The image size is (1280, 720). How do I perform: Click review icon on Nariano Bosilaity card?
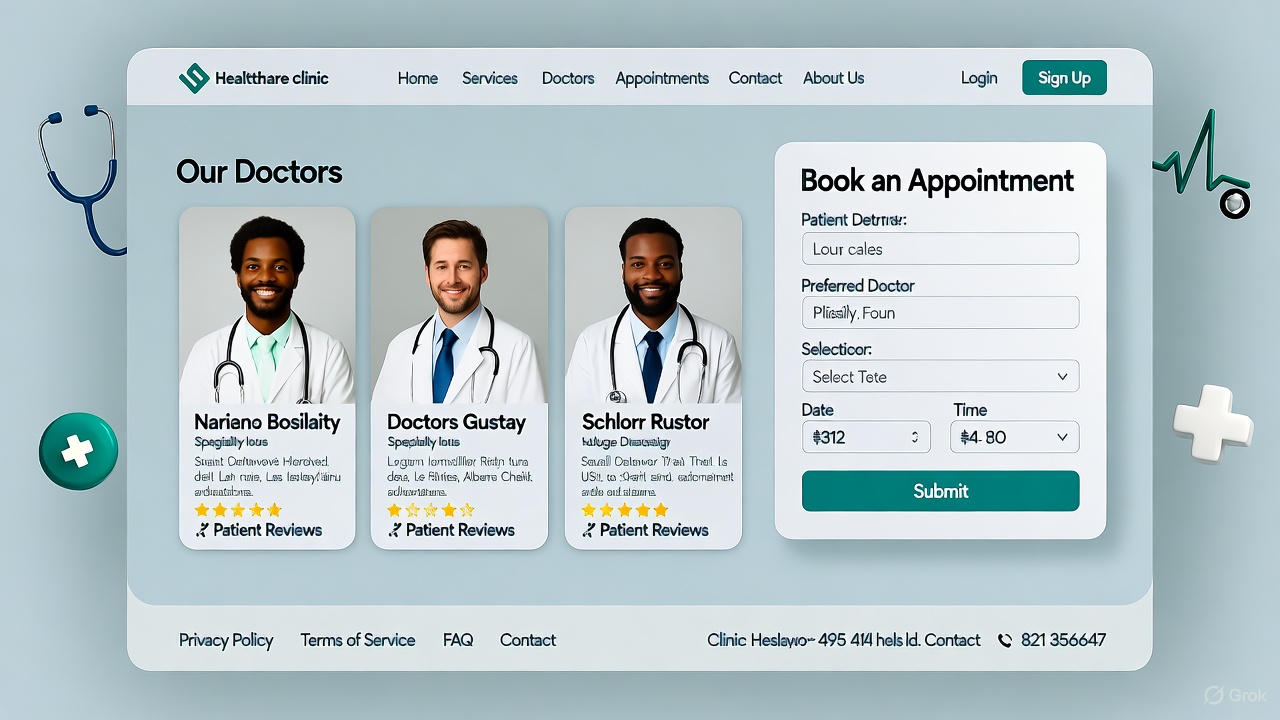pos(202,530)
